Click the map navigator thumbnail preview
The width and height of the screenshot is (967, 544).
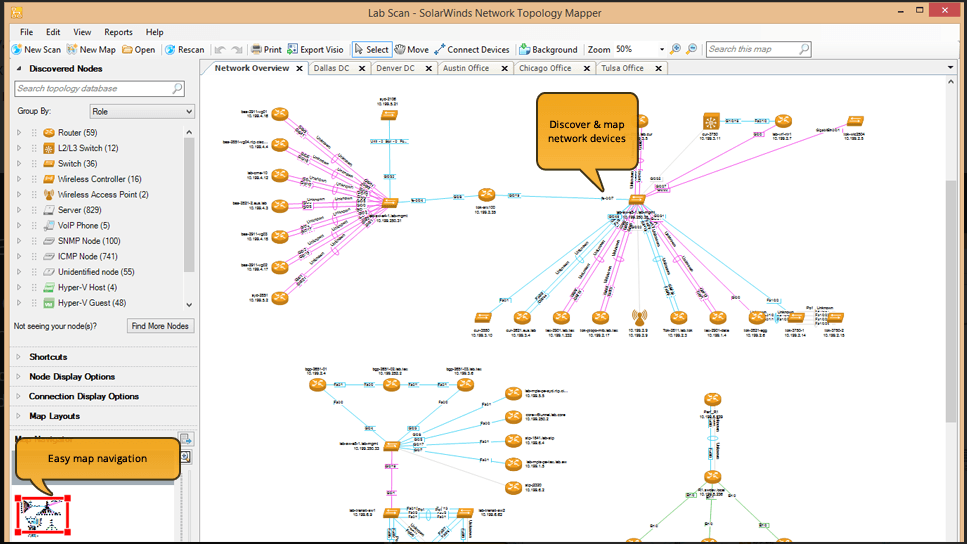(41, 515)
